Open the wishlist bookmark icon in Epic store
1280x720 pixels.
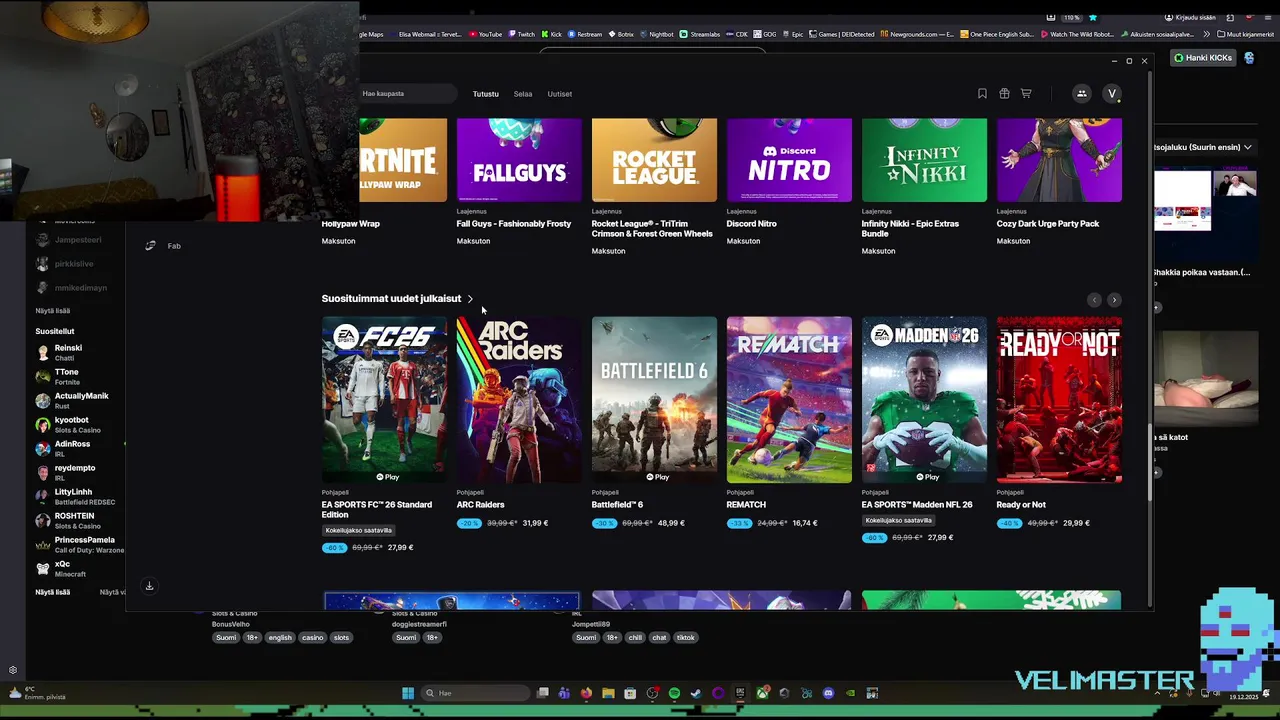982,94
